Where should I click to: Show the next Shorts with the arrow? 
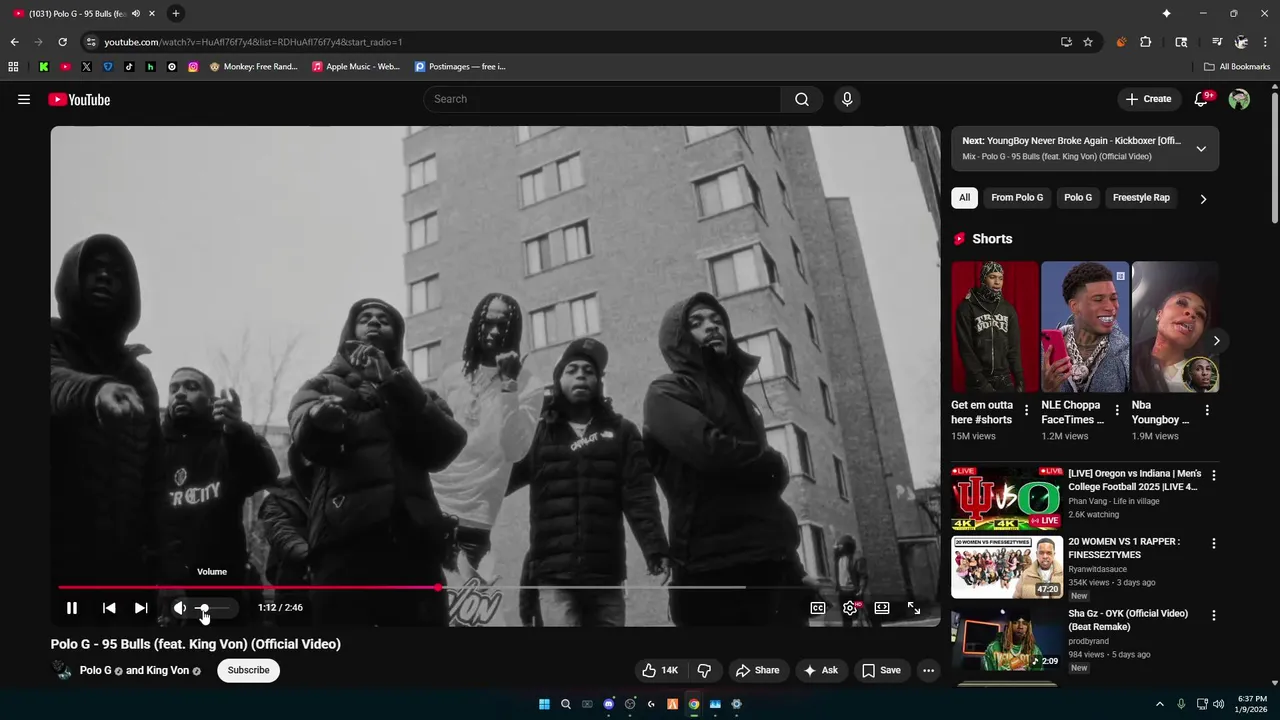[1216, 341]
